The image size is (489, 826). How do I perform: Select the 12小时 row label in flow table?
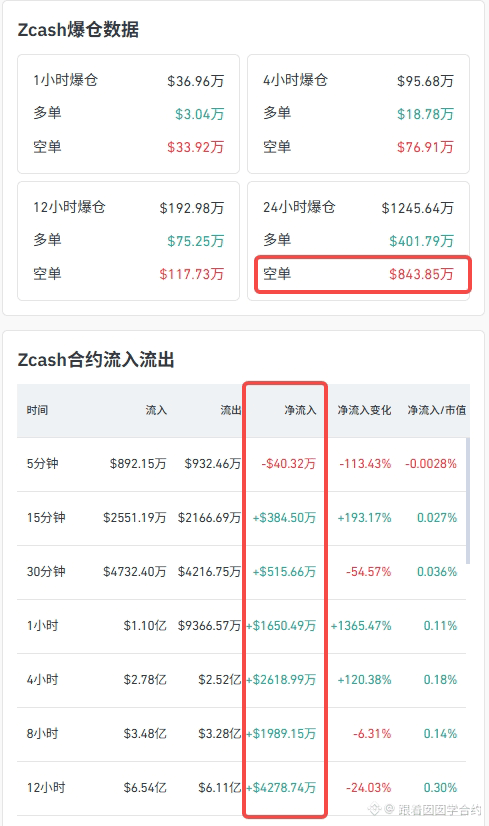(46, 788)
